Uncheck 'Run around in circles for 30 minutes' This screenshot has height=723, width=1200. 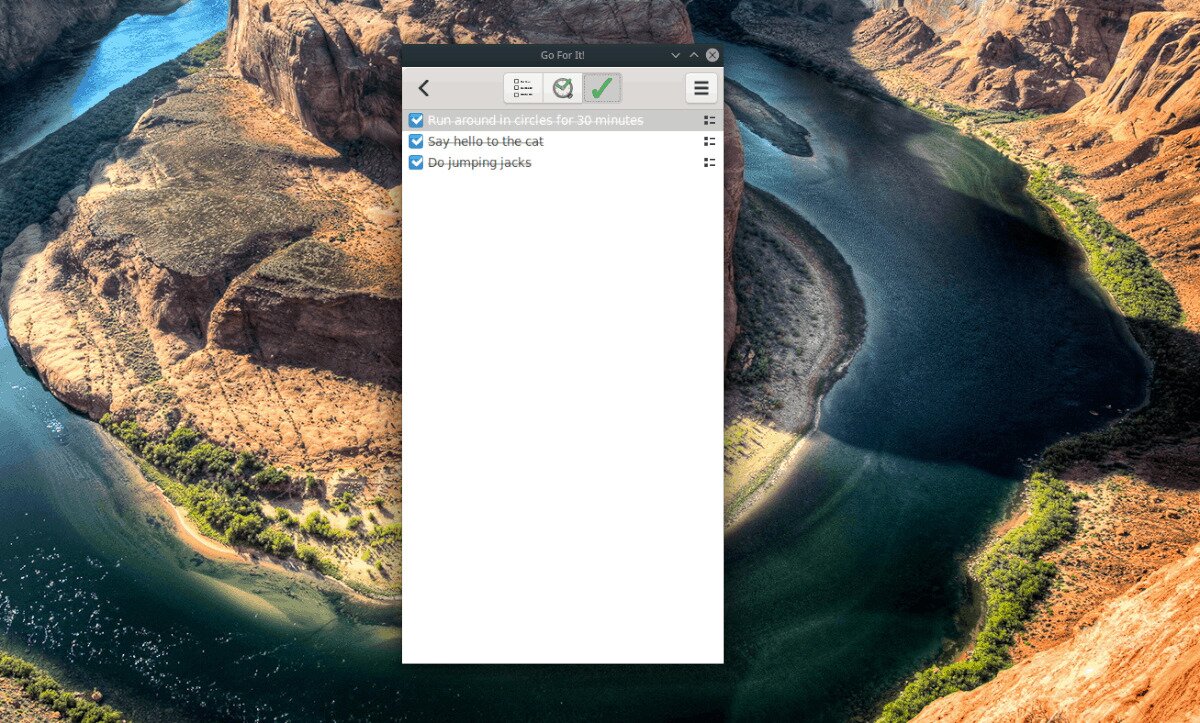[x=417, y=120]
